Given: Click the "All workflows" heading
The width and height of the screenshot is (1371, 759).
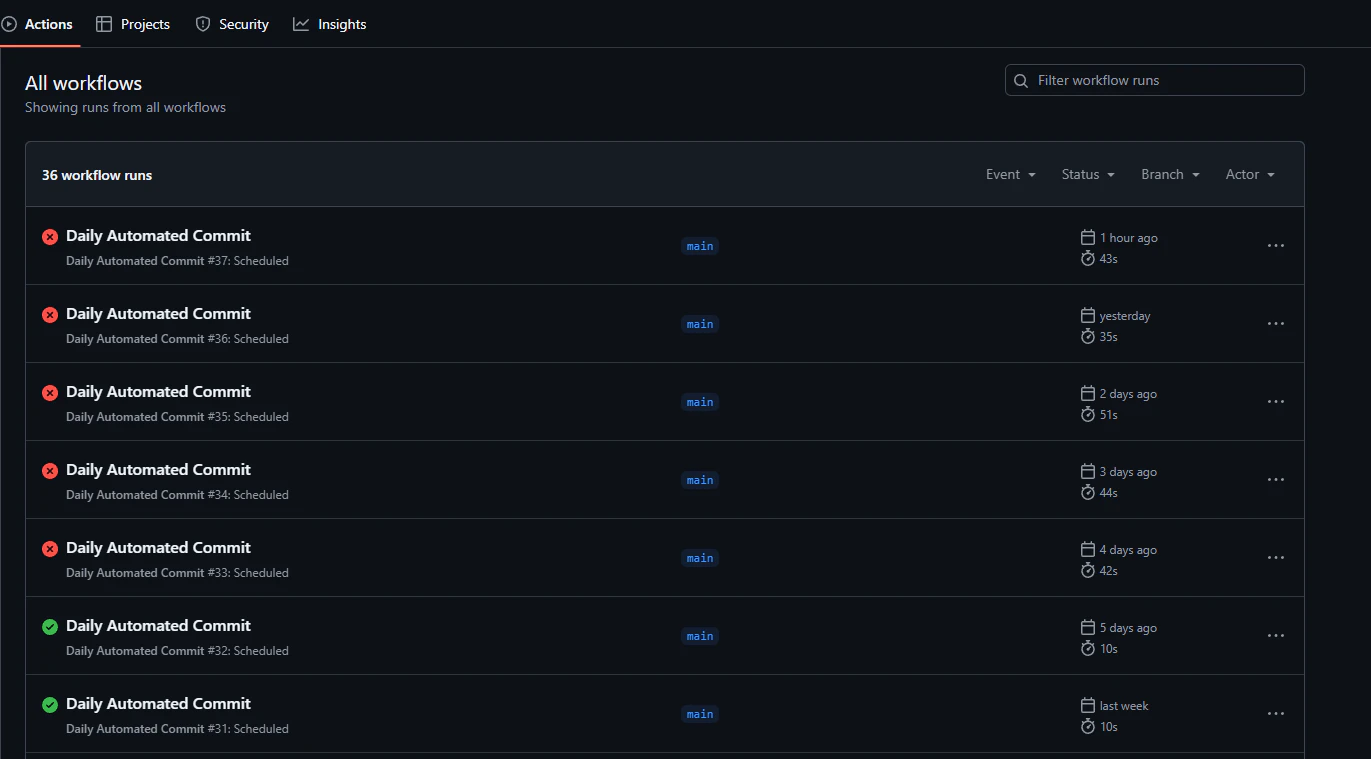Looking at the screenshot, I should (84, 83).
